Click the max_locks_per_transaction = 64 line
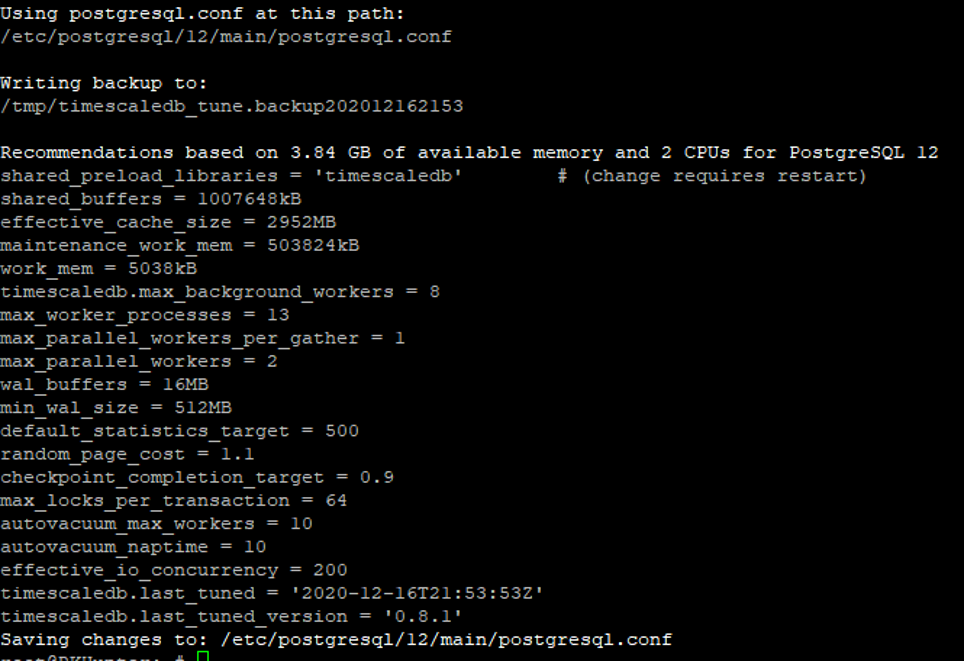The image size is (964, 662). tap(173, 501)
